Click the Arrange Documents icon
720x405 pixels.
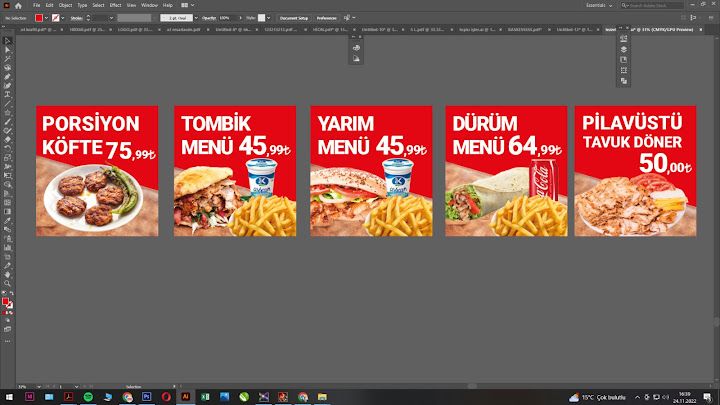click(x=185, y=5)
